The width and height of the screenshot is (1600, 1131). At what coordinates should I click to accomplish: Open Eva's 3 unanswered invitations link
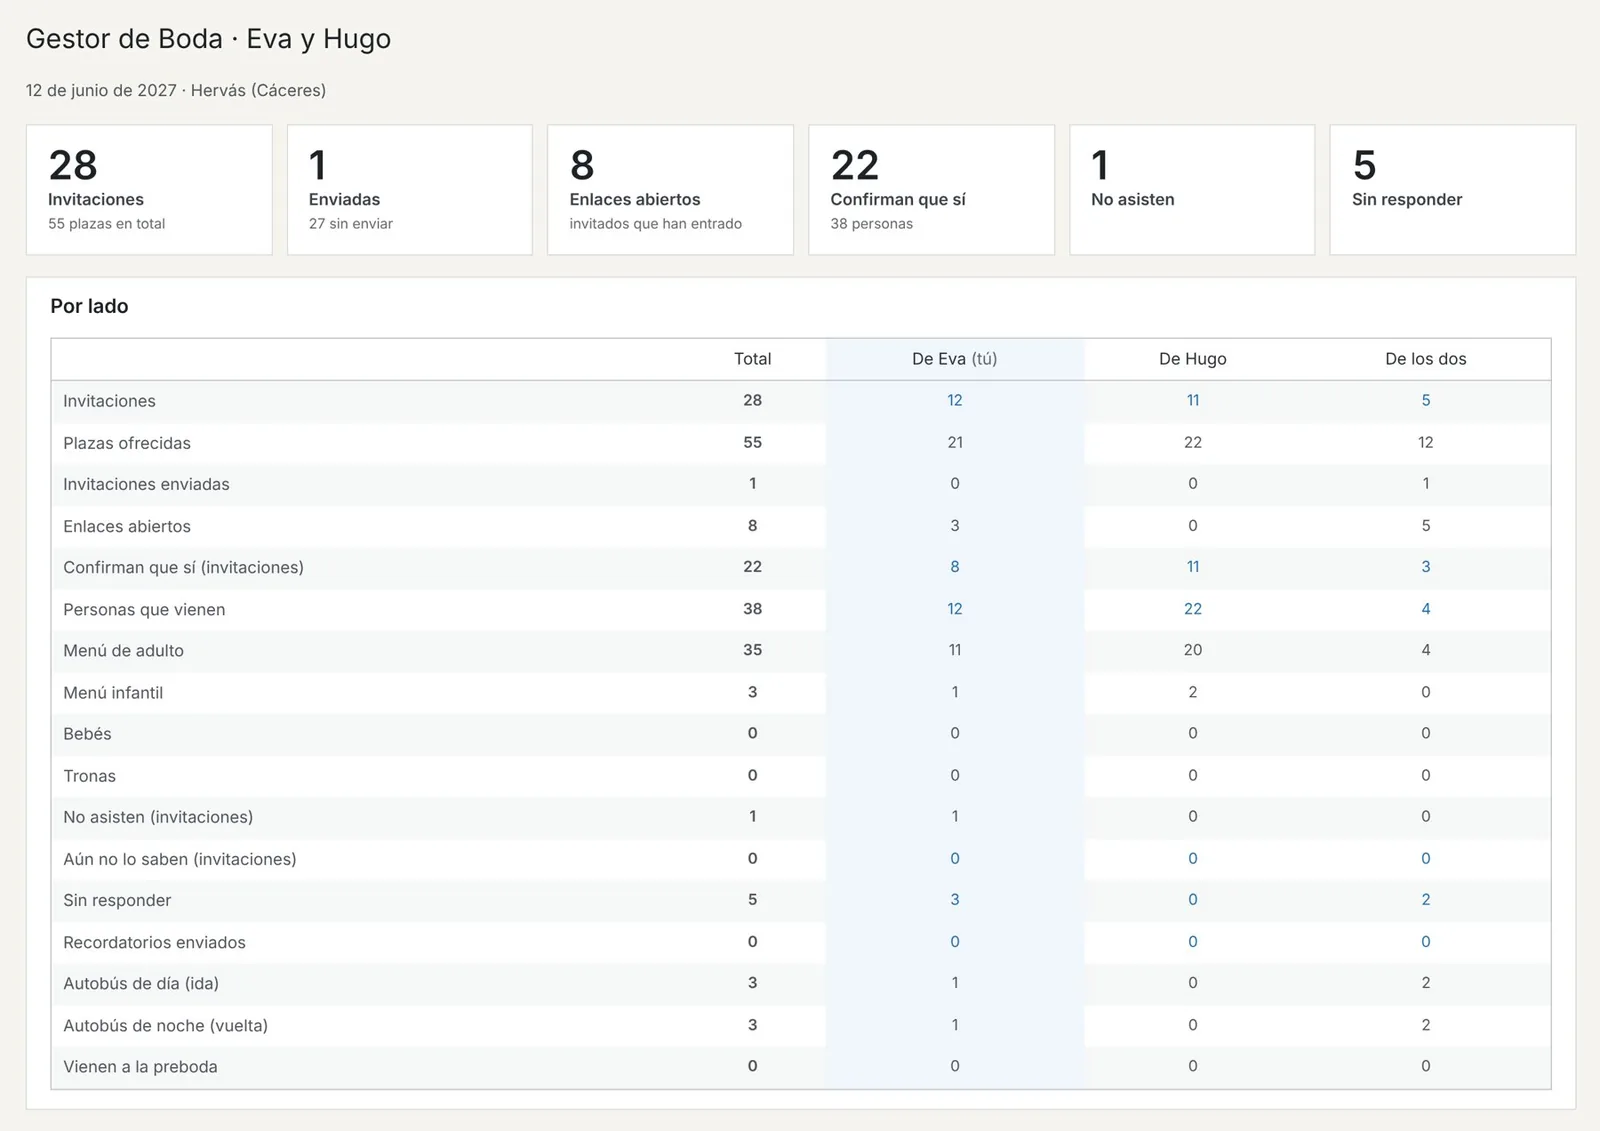coord(955,900)
